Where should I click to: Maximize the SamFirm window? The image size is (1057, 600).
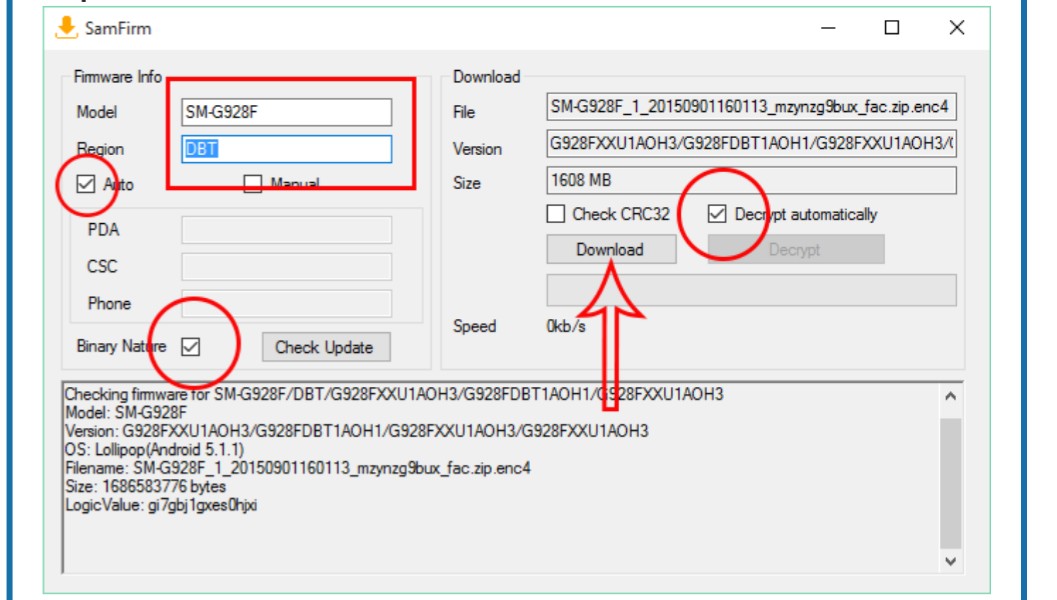[x=892, y=28]
